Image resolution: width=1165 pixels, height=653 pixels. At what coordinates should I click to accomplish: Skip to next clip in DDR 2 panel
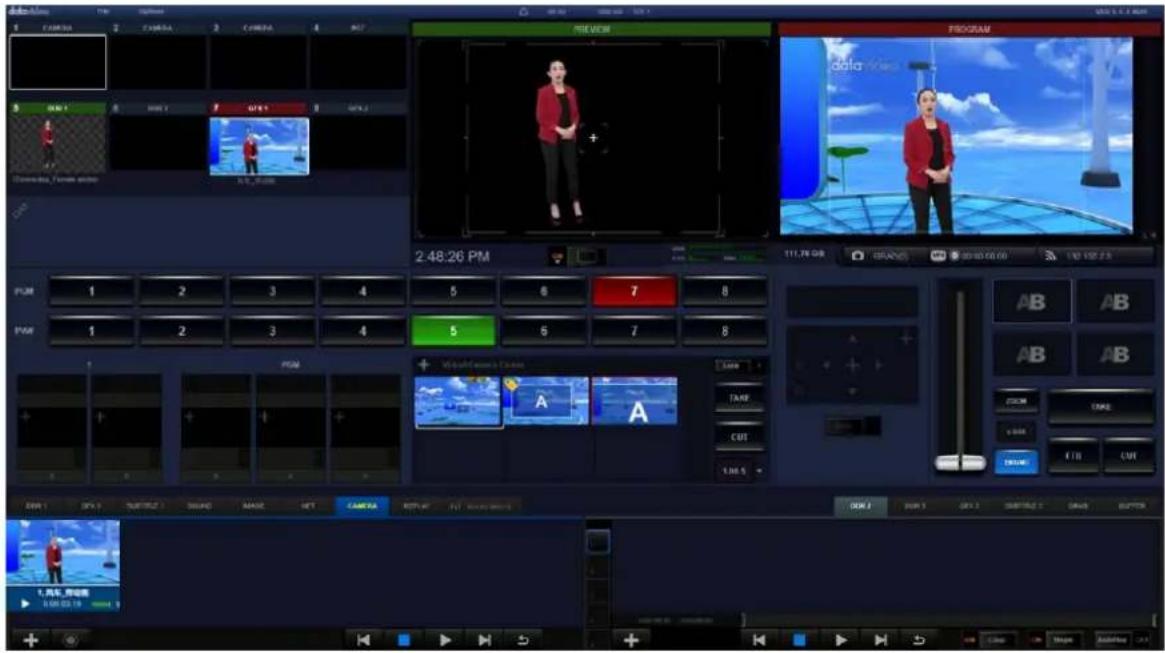880,640
